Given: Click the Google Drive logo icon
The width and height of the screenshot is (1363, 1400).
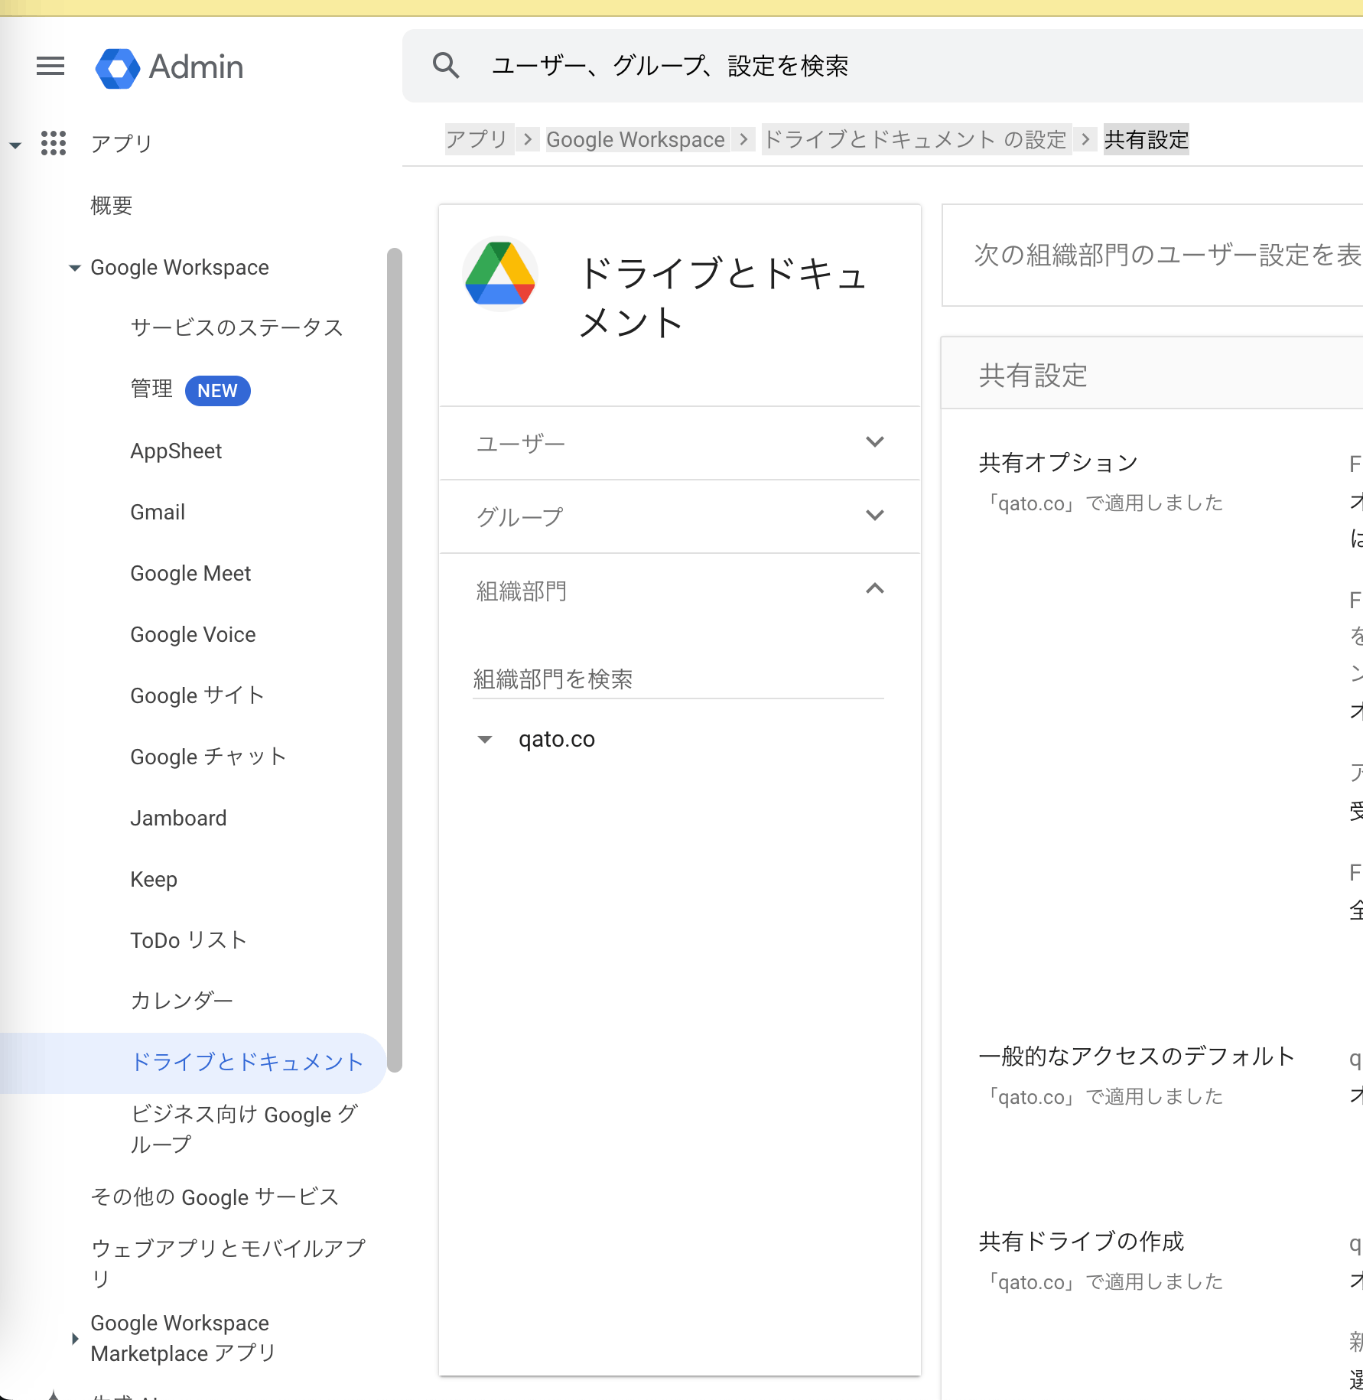Looking at the screenshot, I should [x=501, y=274].
